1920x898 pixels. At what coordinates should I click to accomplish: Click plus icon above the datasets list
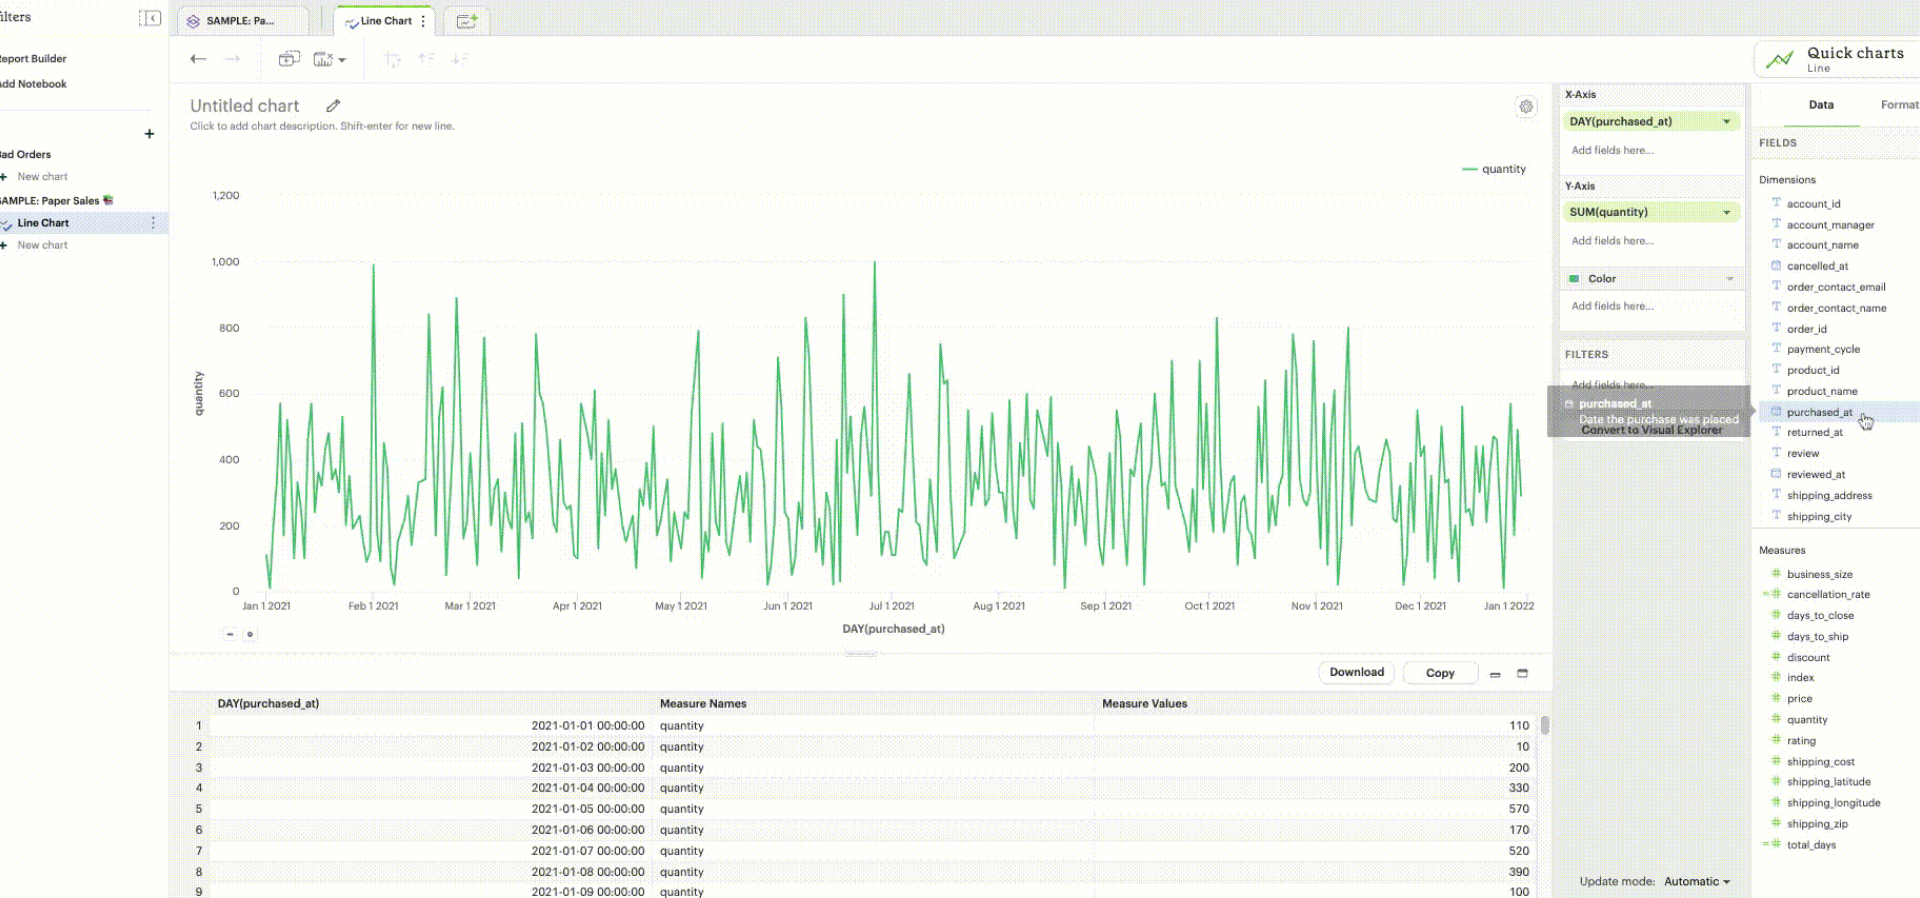[x=149, y=134]
